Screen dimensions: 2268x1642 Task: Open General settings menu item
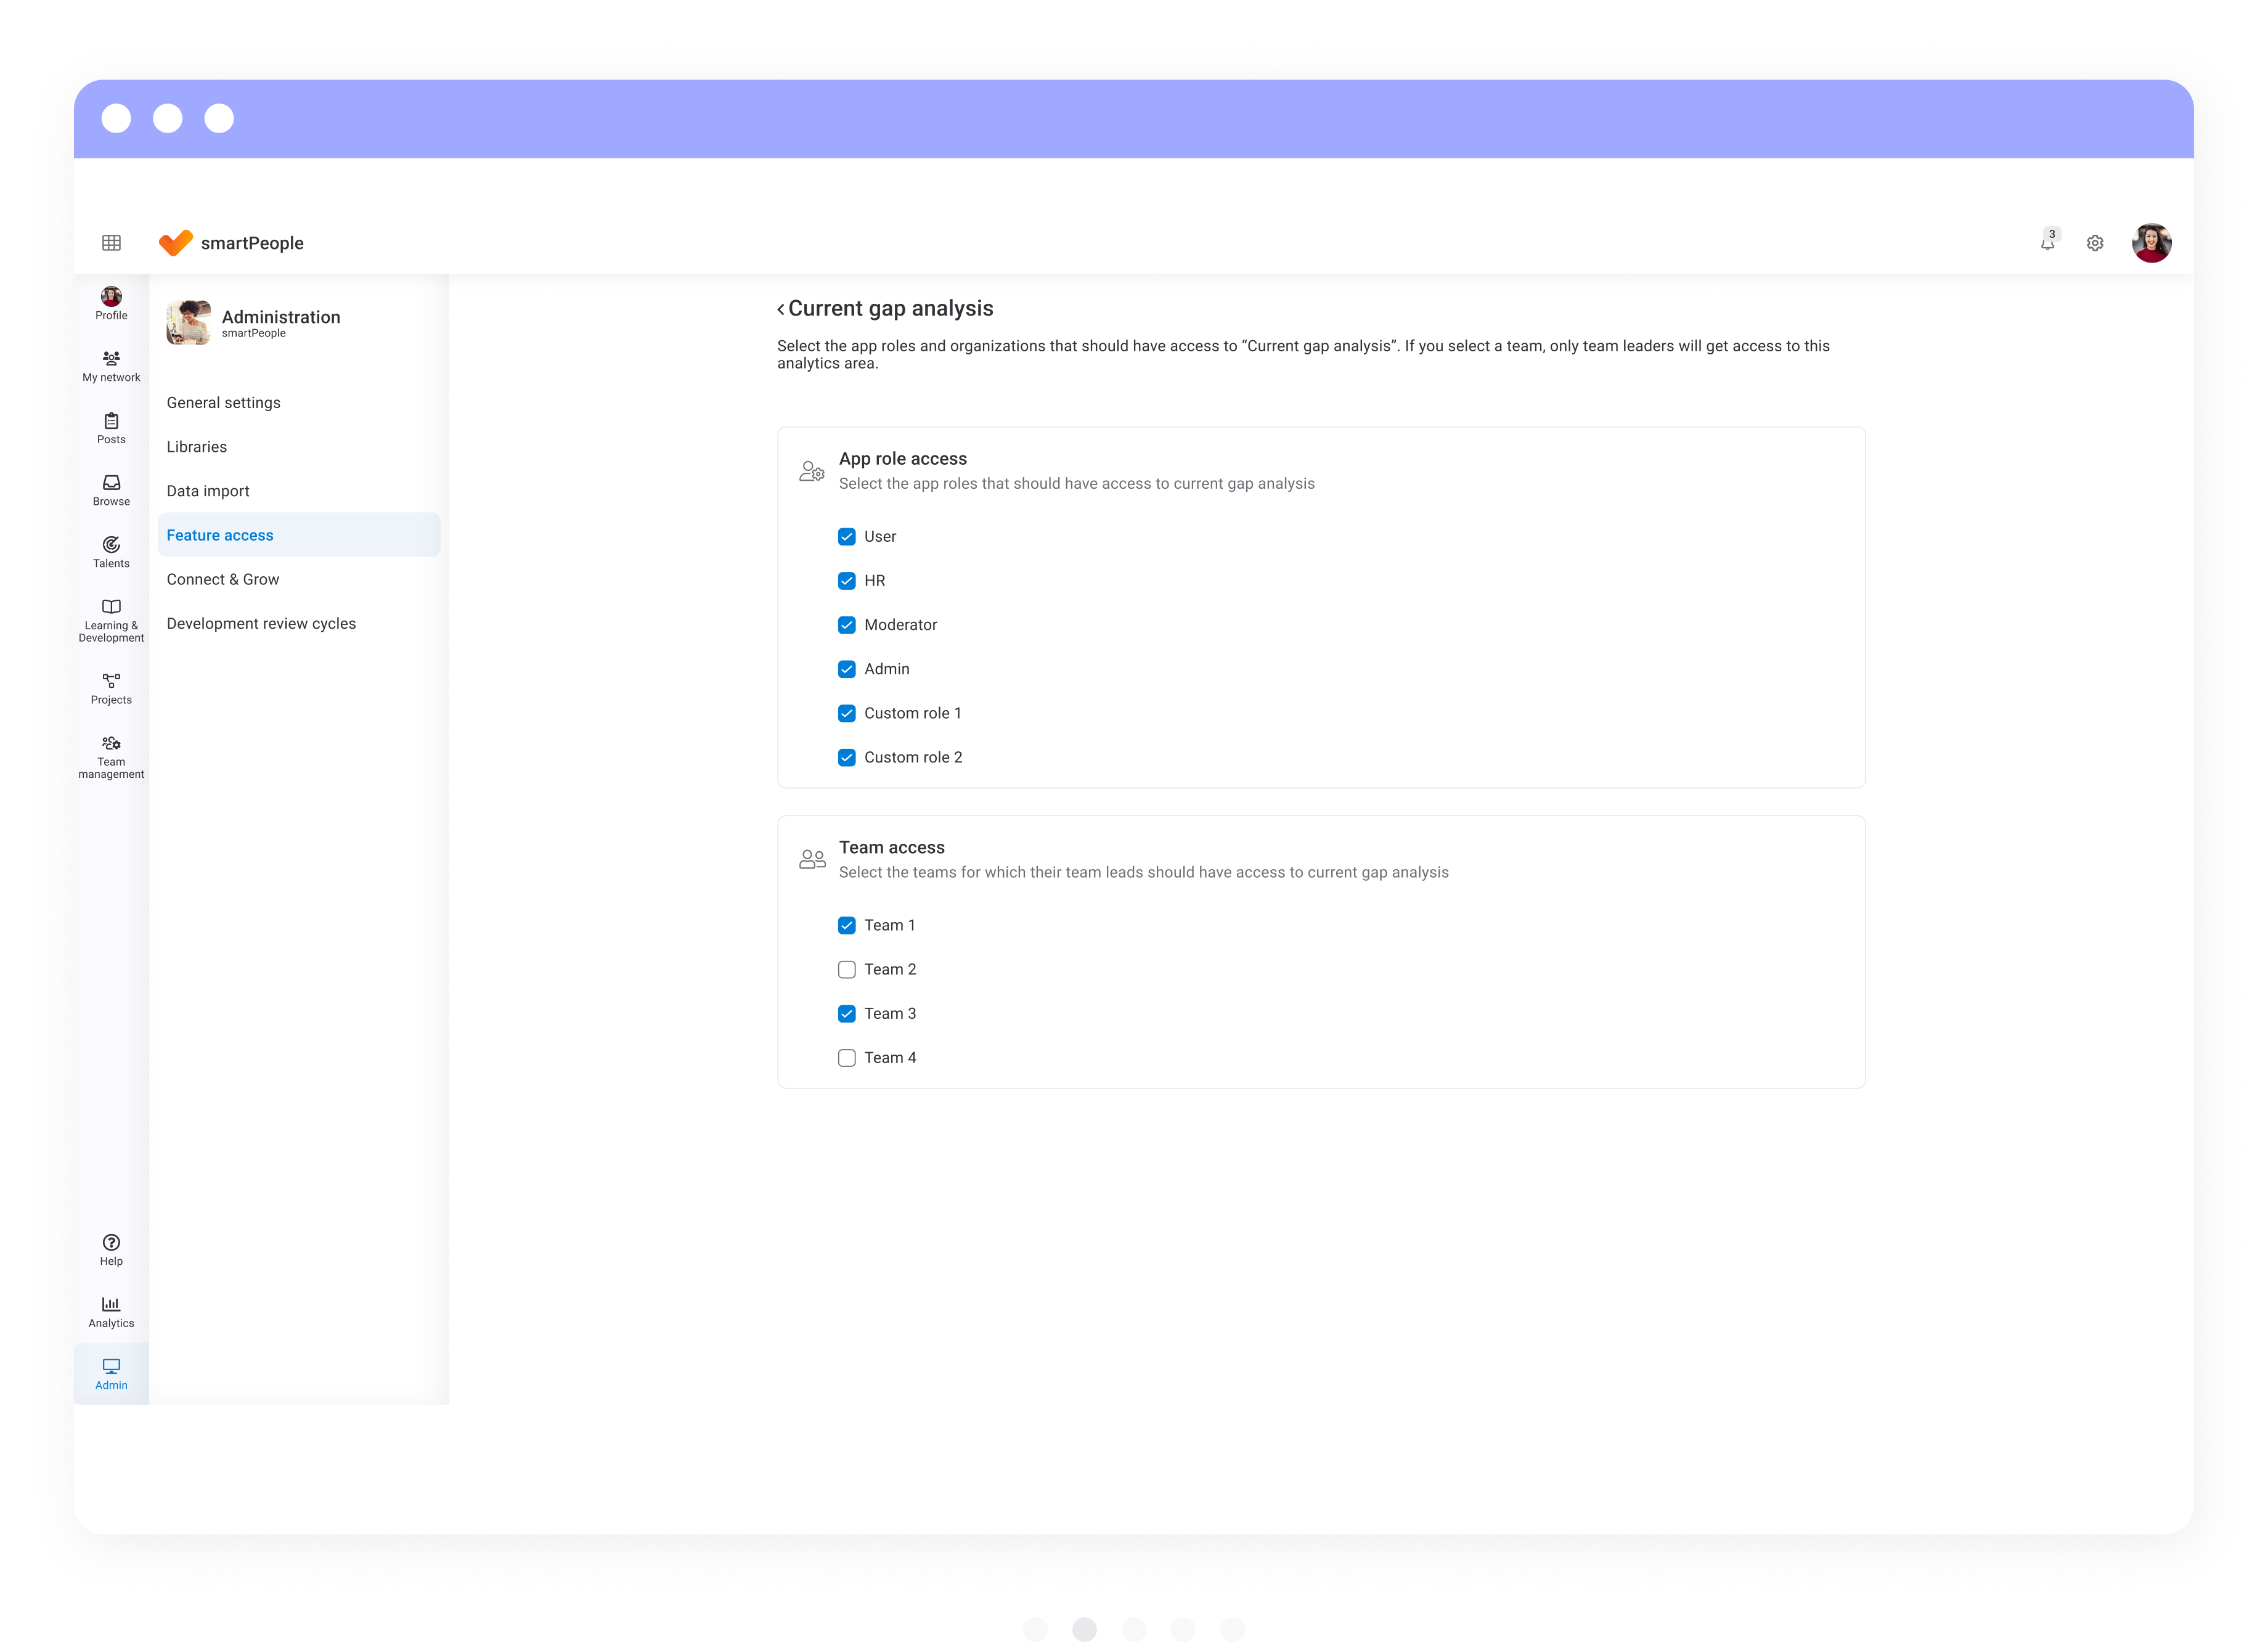tap(298, 403)
